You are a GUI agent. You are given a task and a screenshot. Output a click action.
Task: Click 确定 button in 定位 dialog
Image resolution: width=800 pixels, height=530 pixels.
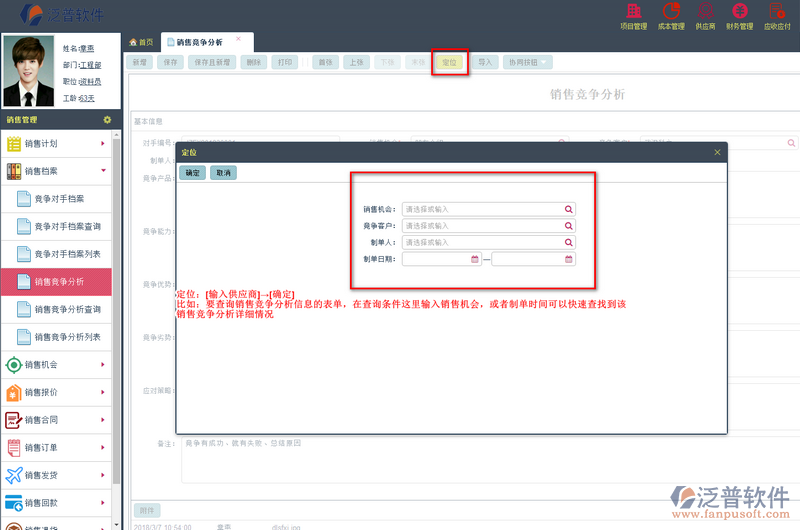pyautogui.click(x=193, y=173)
